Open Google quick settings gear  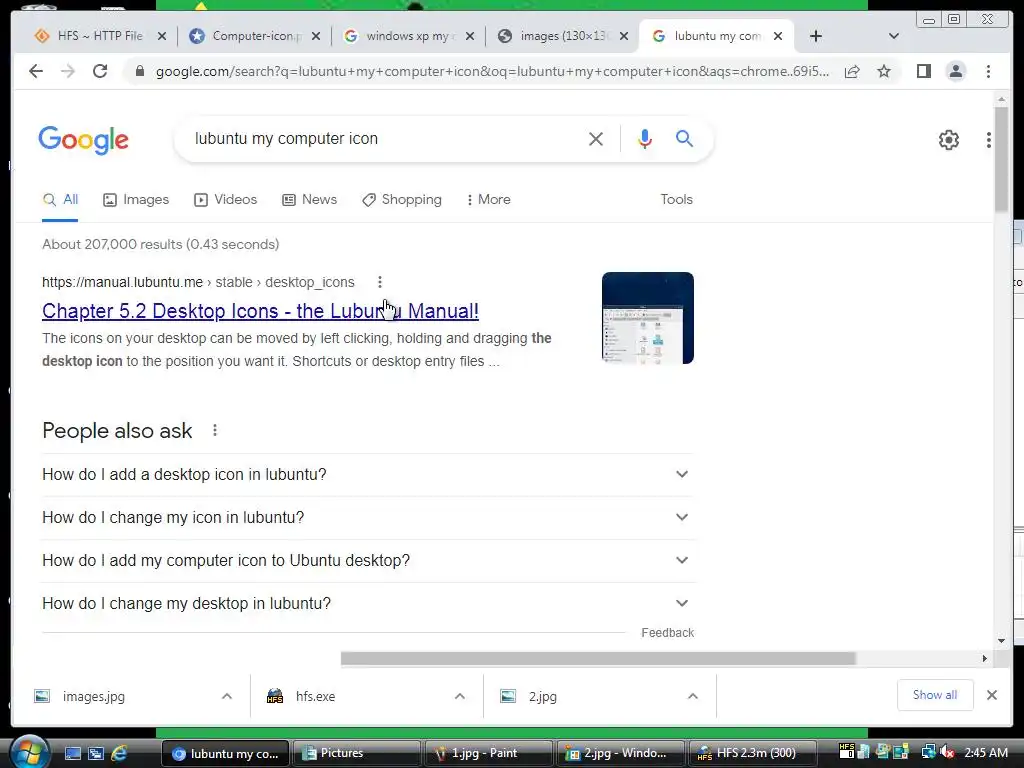(x=948, y=140)
